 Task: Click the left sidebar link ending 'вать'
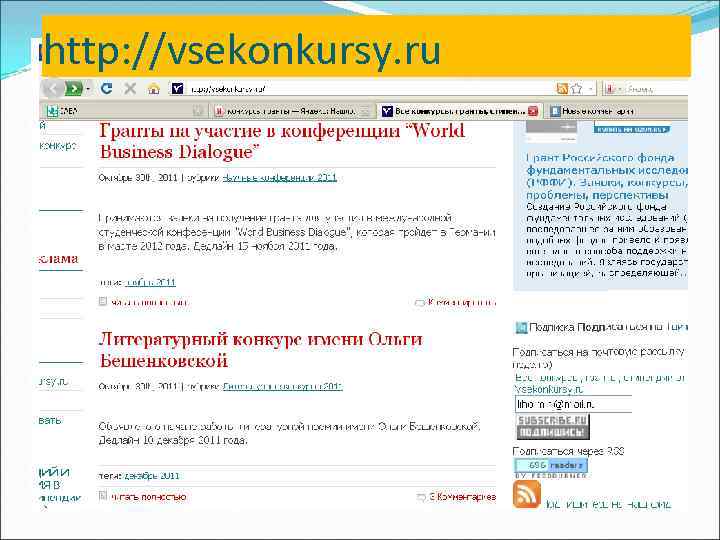(51, 420)
